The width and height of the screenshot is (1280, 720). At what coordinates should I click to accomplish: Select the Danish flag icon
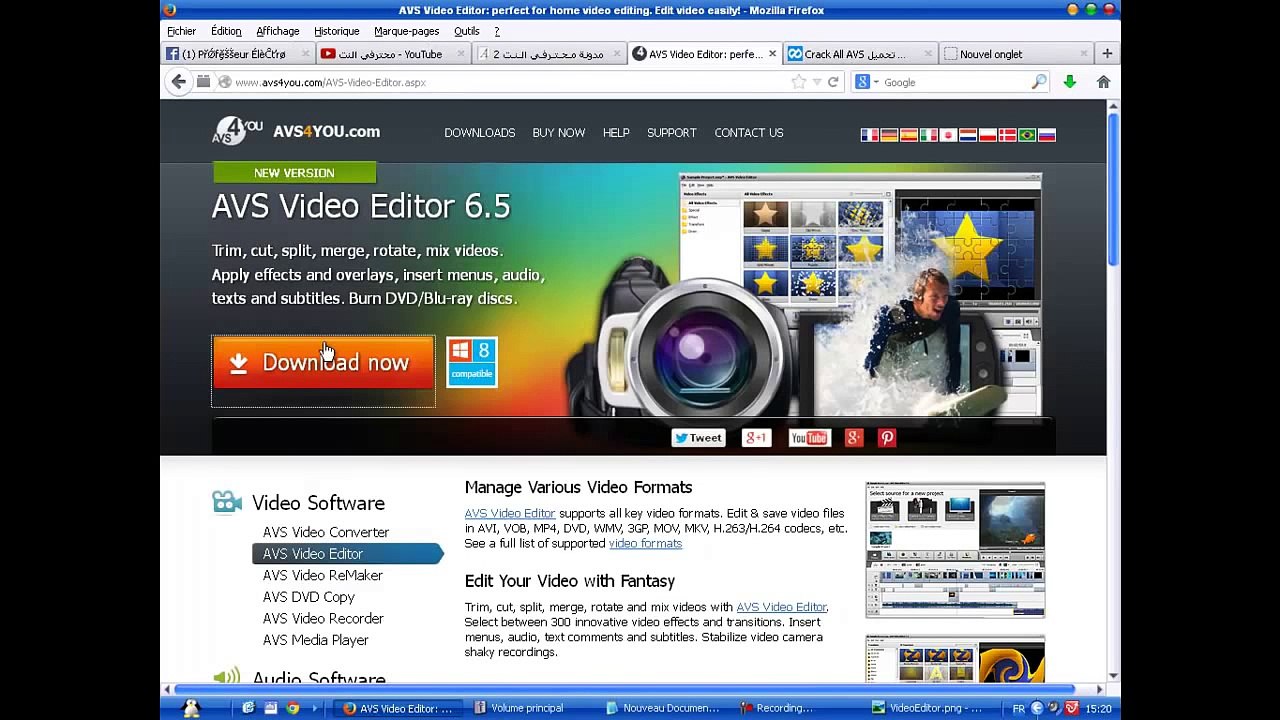[x=1007, y=135]
